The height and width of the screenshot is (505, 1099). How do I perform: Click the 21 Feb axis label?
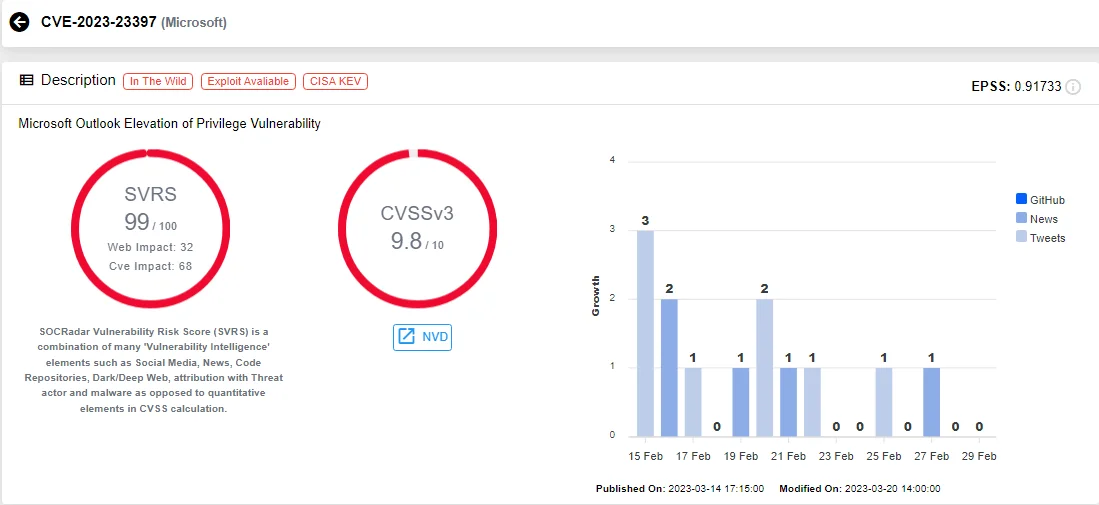point(789,456)
